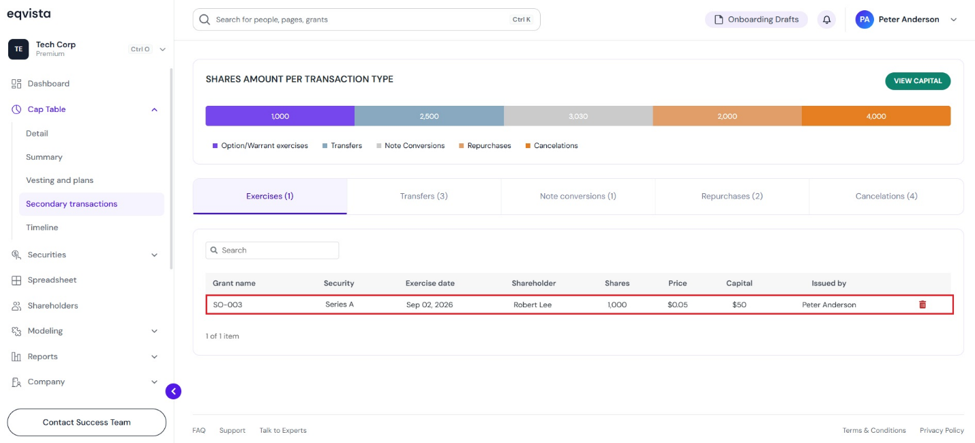Click the Spreadsheet grid icon
Screen dimensions: 975x443
coord(17,280)
